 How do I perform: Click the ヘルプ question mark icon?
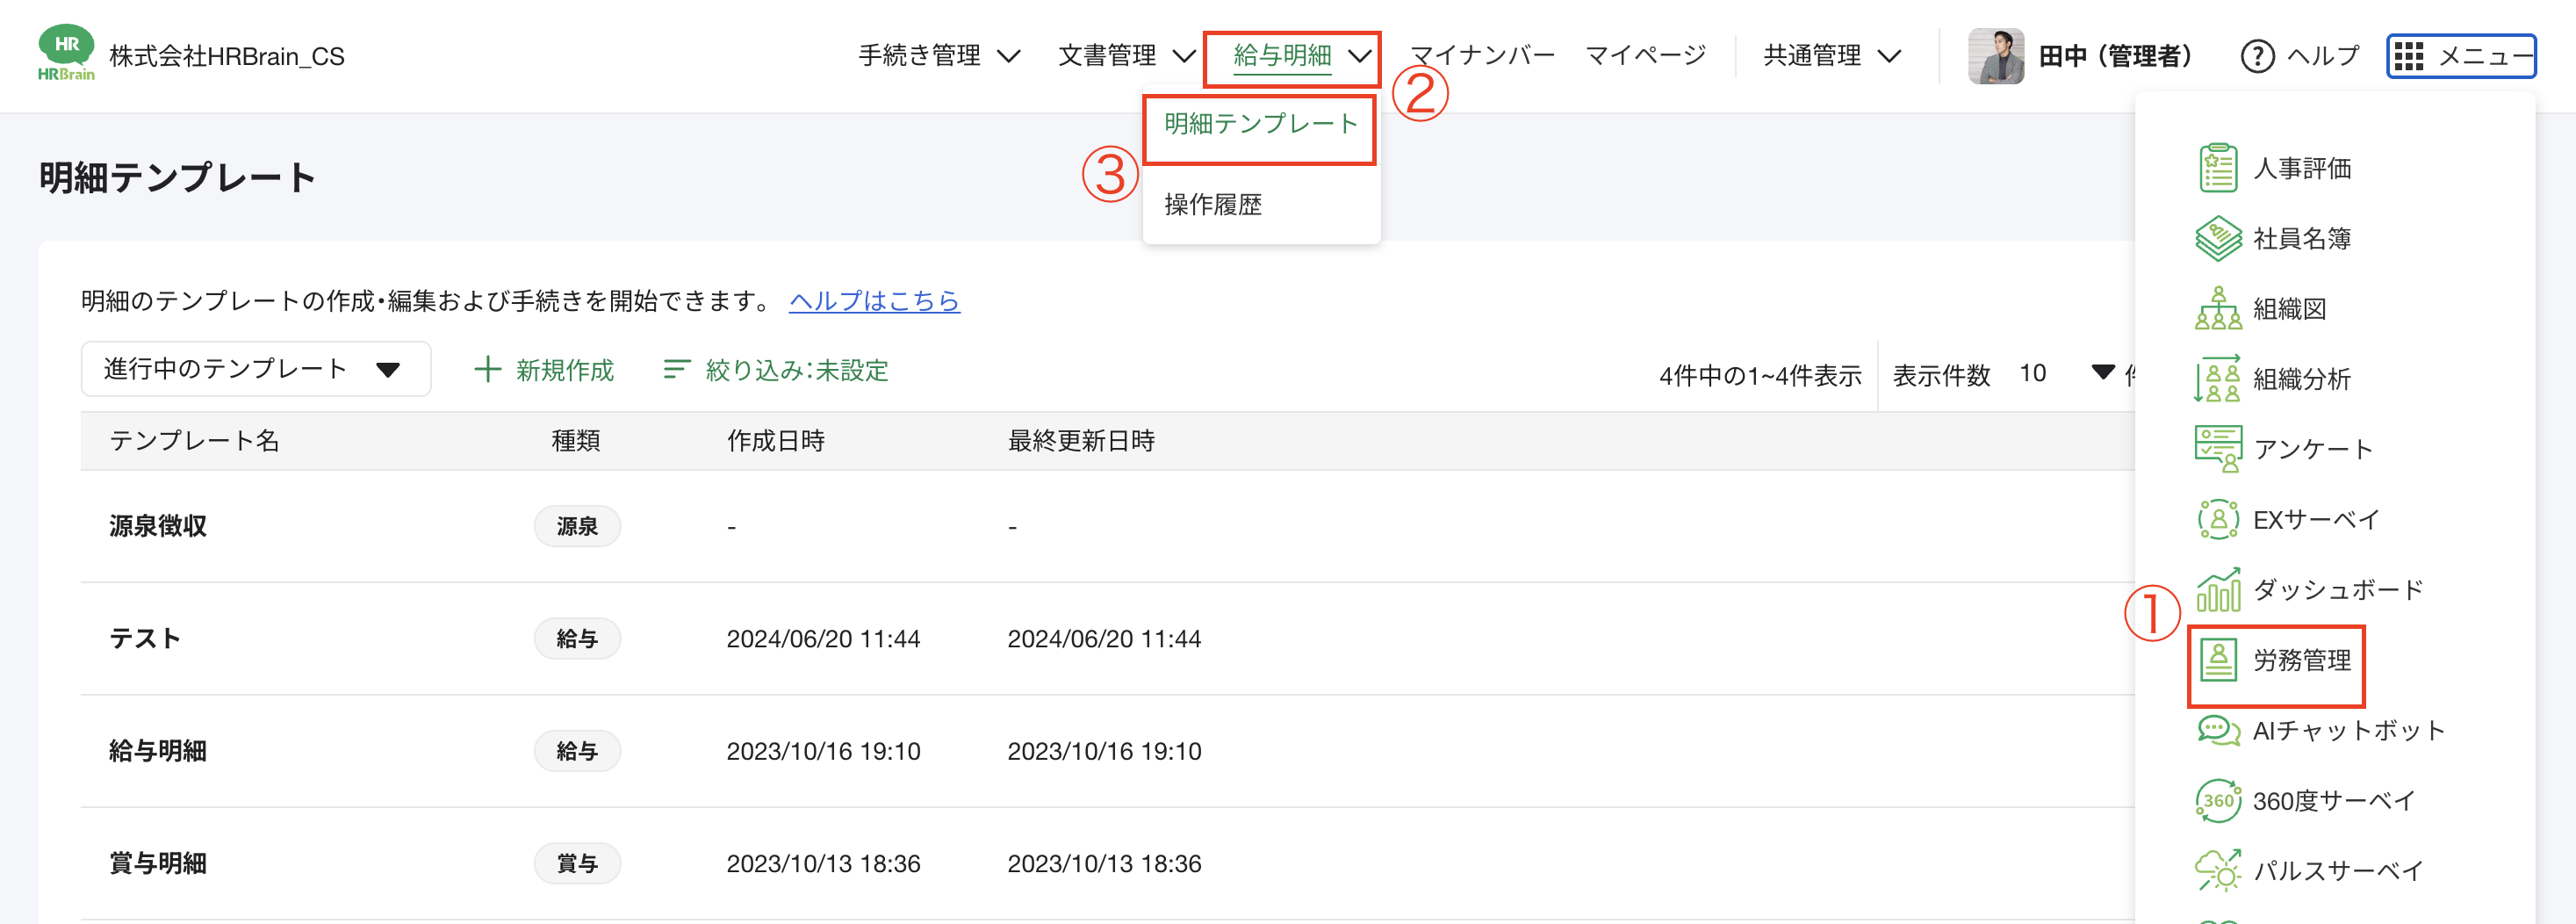(x=2257, y=56)
